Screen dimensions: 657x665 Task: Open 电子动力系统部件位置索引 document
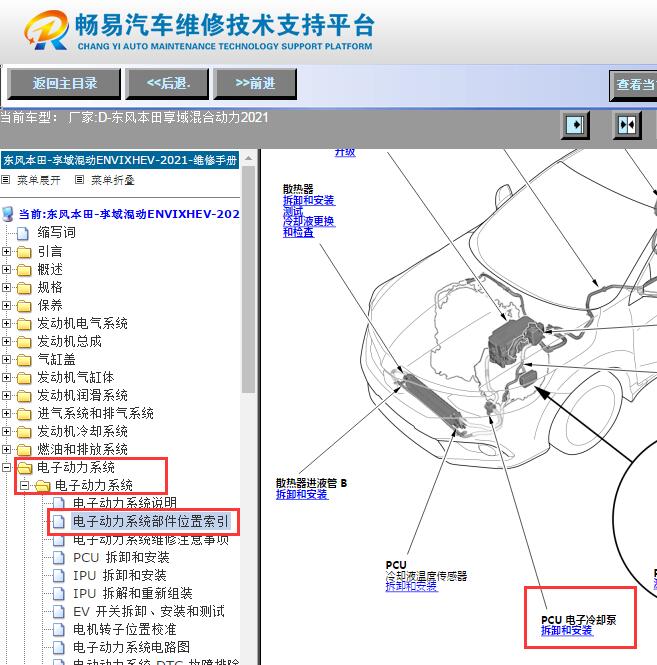(151, 521)
